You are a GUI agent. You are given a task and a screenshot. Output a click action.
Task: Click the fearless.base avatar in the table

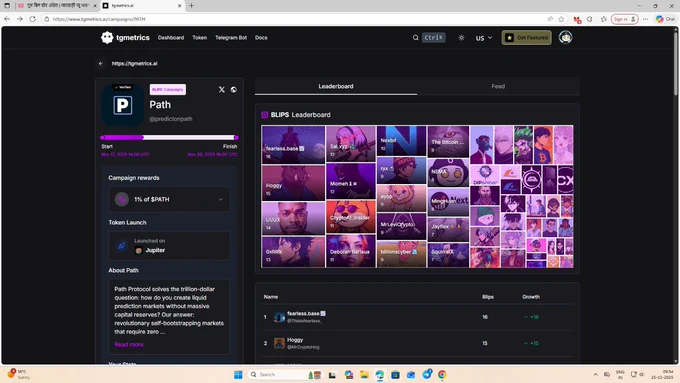click(279, 317)
